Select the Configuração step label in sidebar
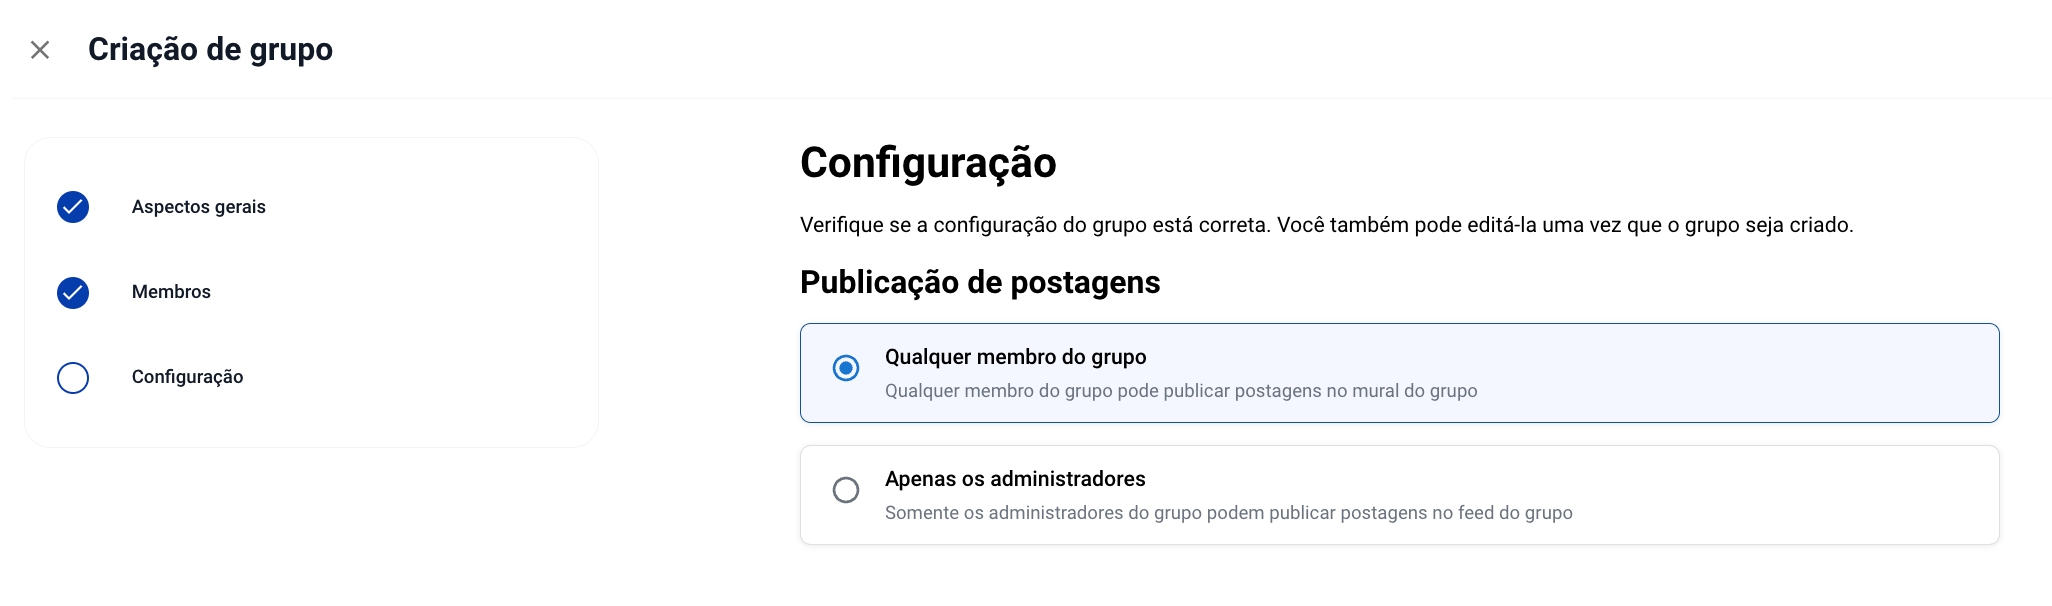 click(187, 377)
